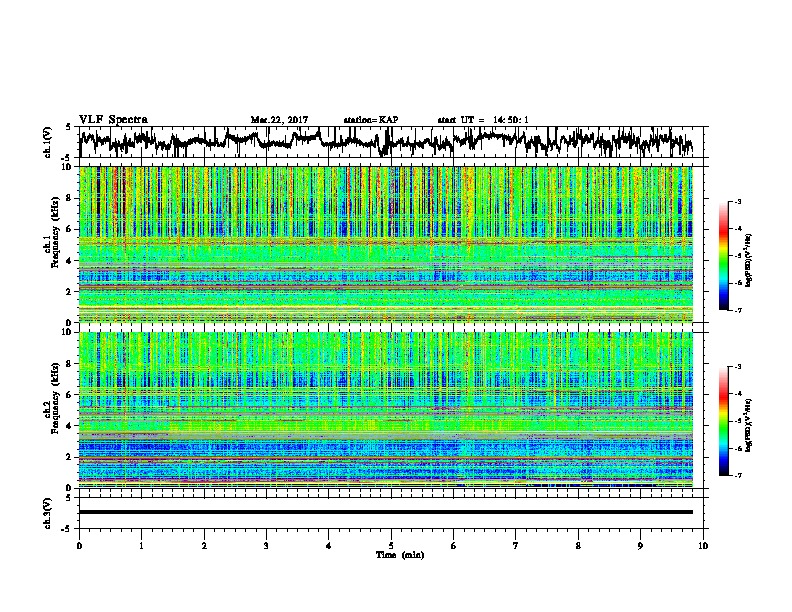Click the date 'Mar.22, 2017' label

[x=279, y=120]
